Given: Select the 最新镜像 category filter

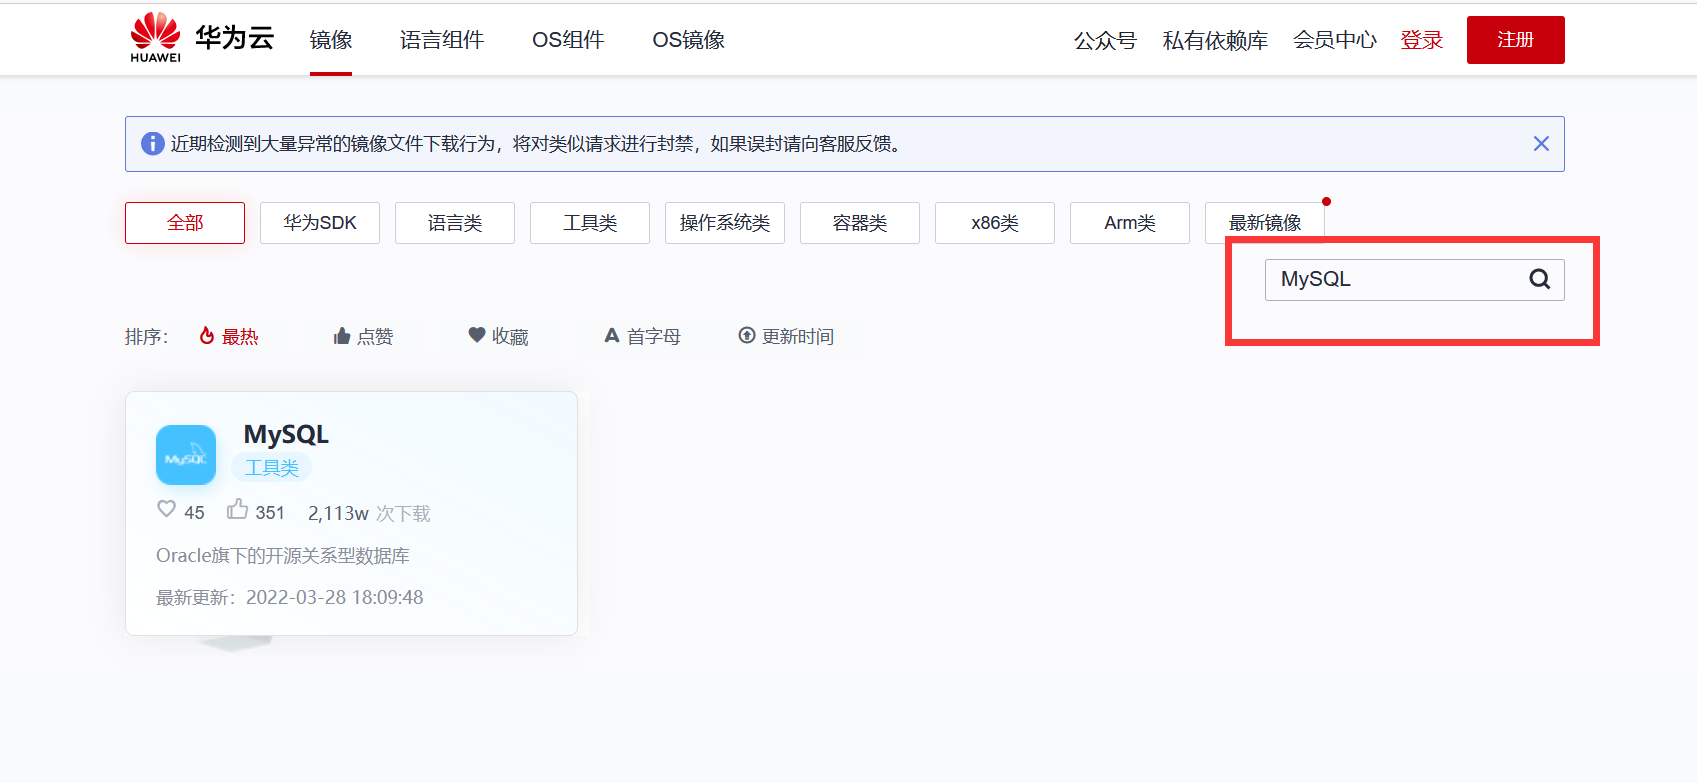Looking at the screenshot, I should pyautogui.click(x=1265, y=223).
